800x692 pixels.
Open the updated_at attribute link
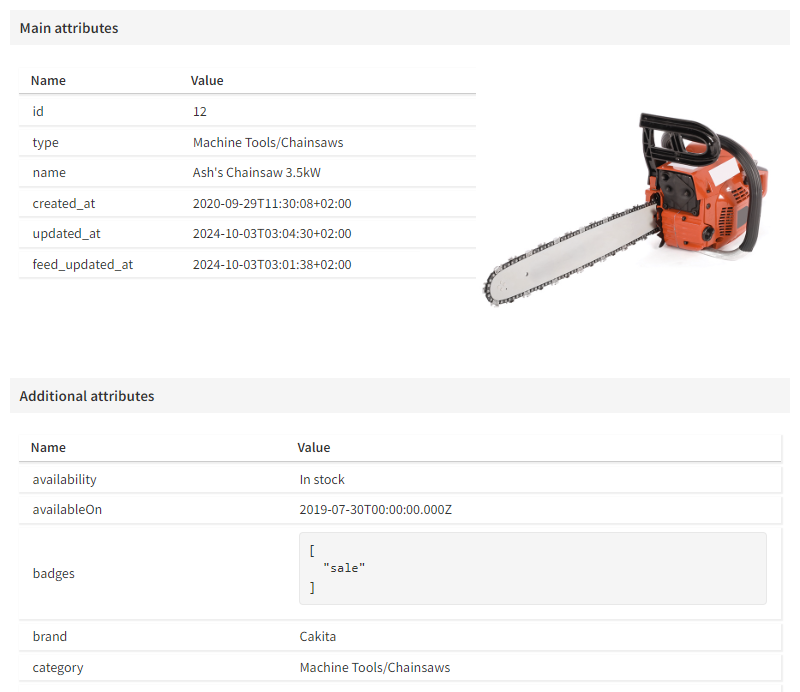point(64,233)
